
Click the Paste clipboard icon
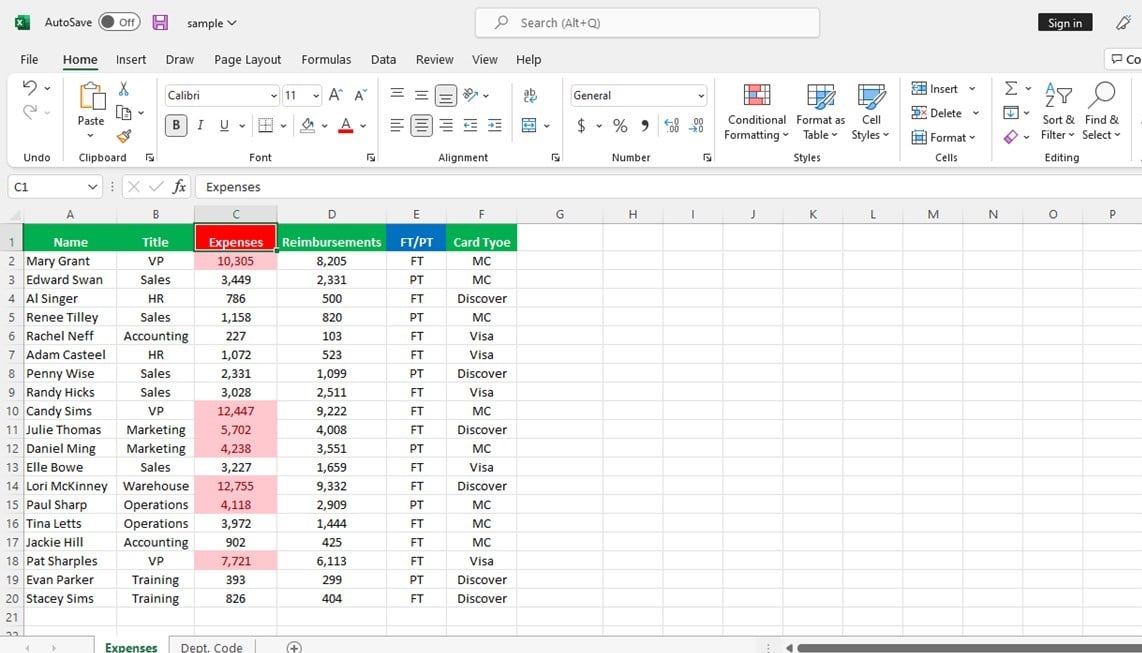point(91,95)
